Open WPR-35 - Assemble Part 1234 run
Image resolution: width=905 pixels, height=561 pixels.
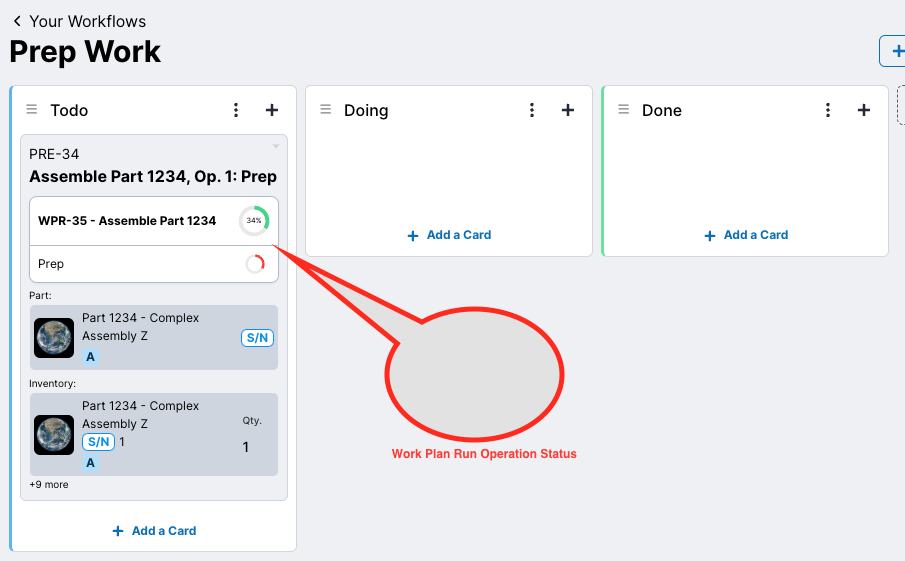tap(127, 221)
